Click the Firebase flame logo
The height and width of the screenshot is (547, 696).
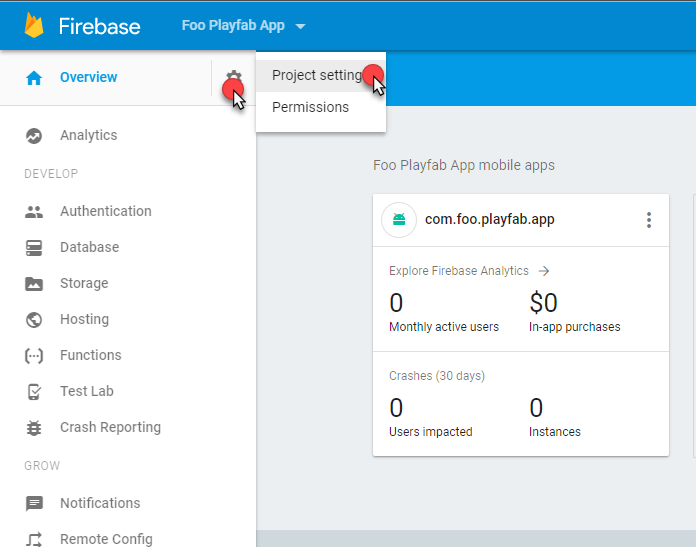click(34, 25)
